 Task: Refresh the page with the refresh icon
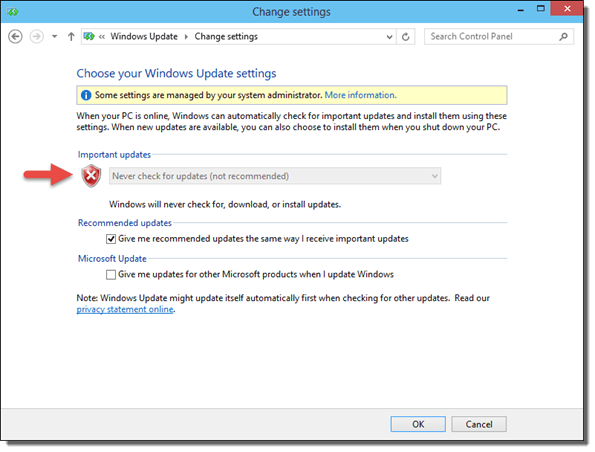pos(406,37)
